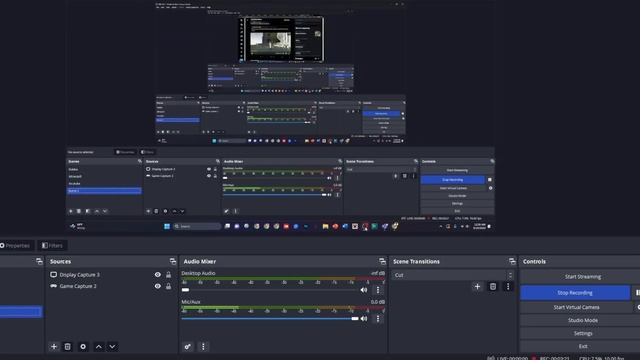
Task: Click the Desktop Audio level meter
Action: pos(283,280)
